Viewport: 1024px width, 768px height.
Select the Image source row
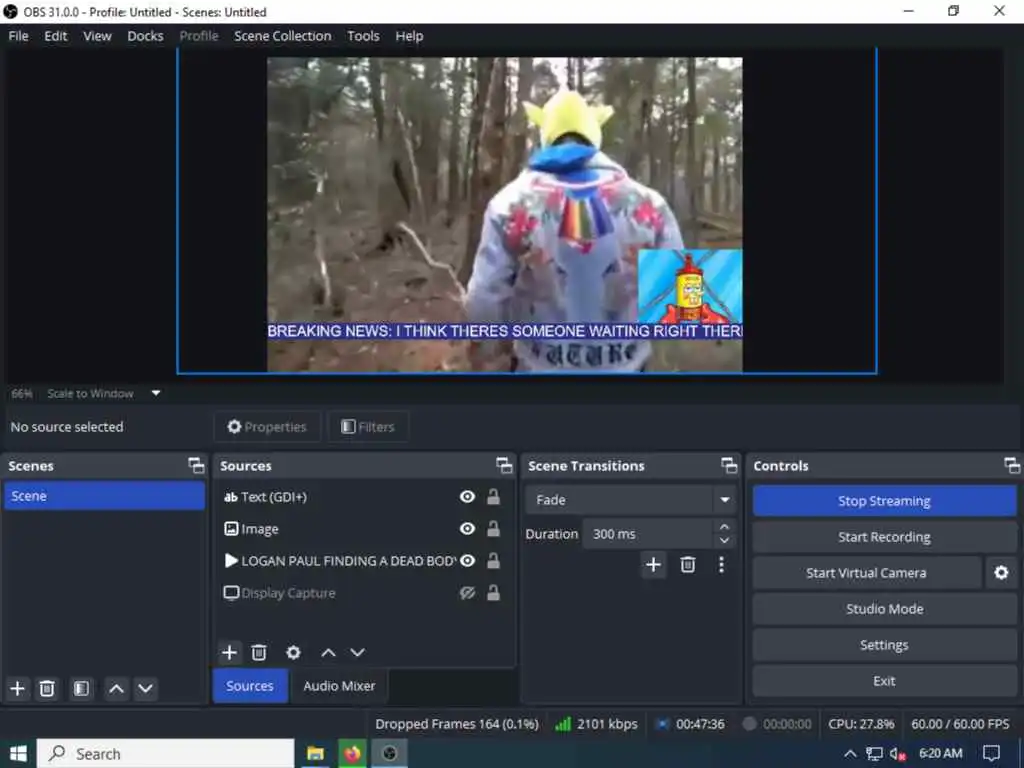coord(363,528)
